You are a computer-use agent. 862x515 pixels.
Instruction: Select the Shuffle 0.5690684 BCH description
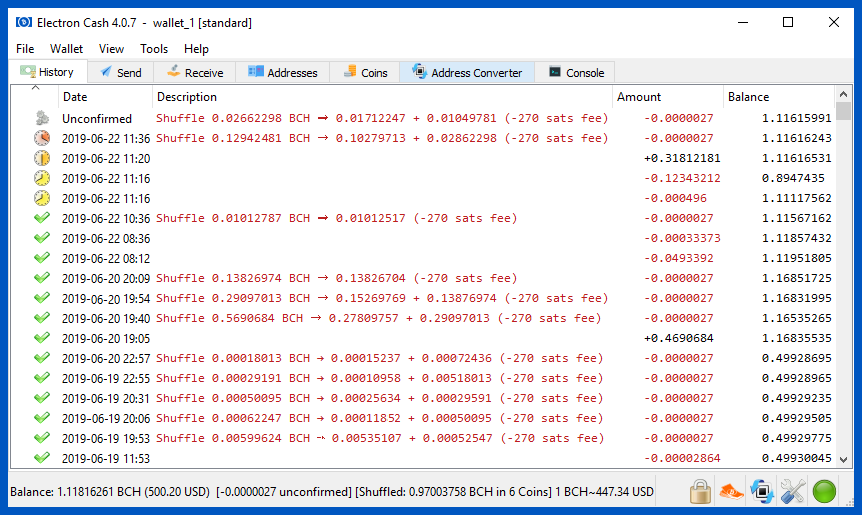pyautogui.click(x=379, y=318)
